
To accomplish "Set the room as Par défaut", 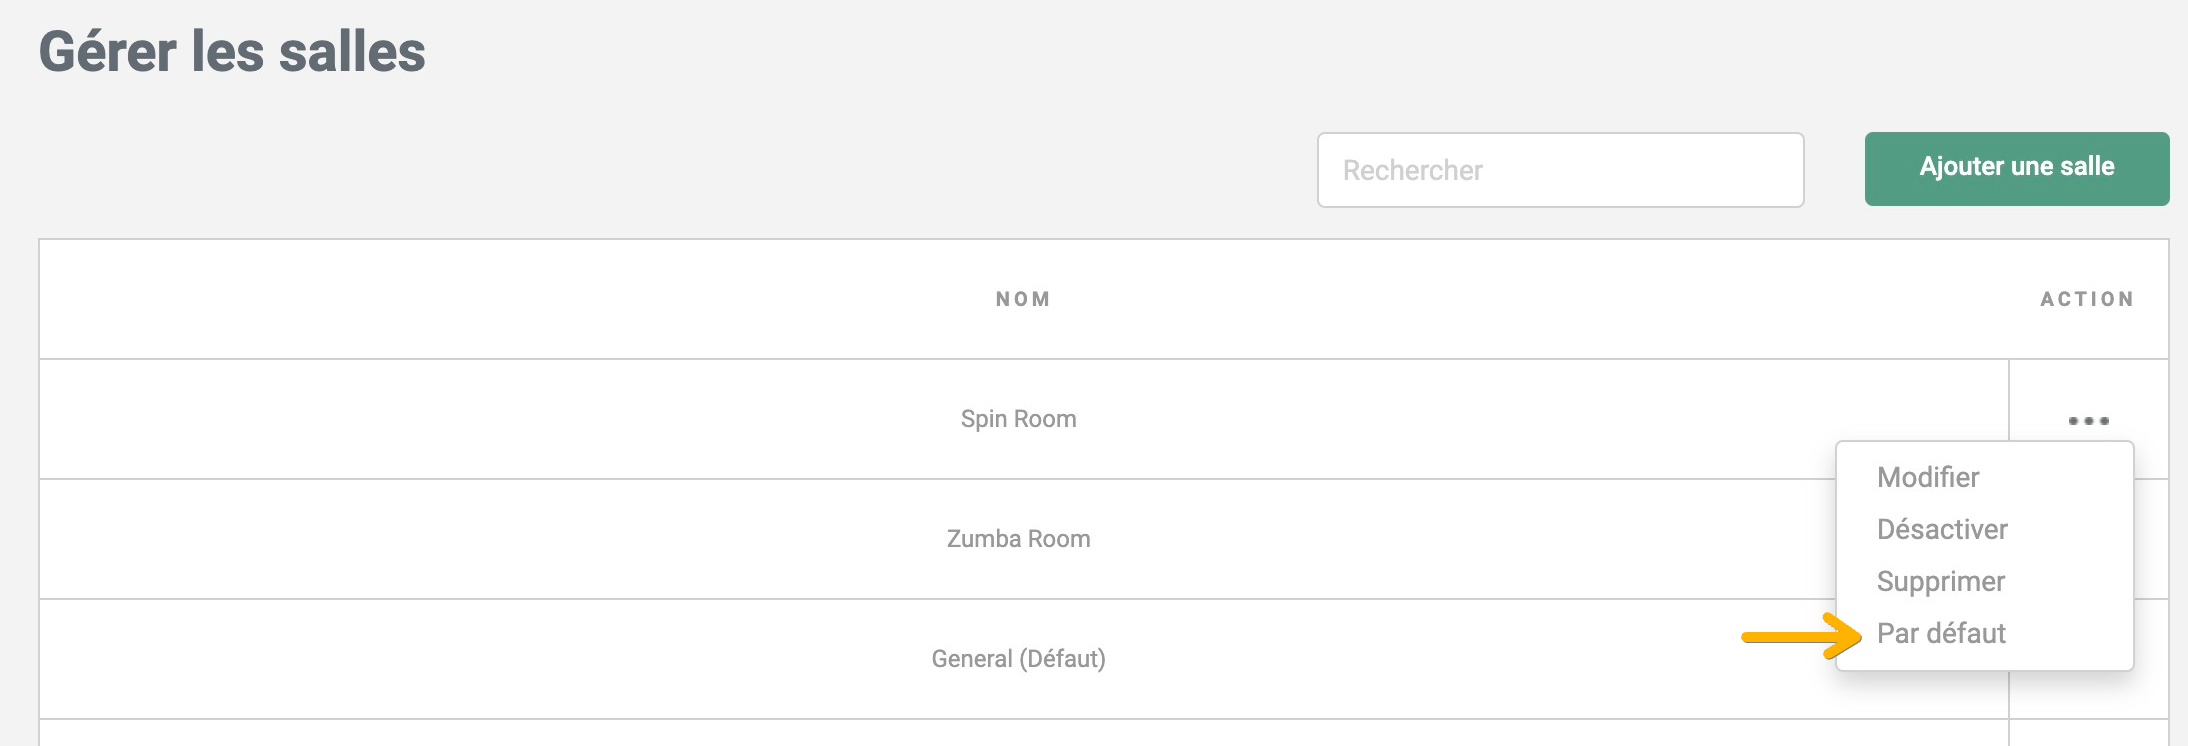I will (x=1941, y=633).
